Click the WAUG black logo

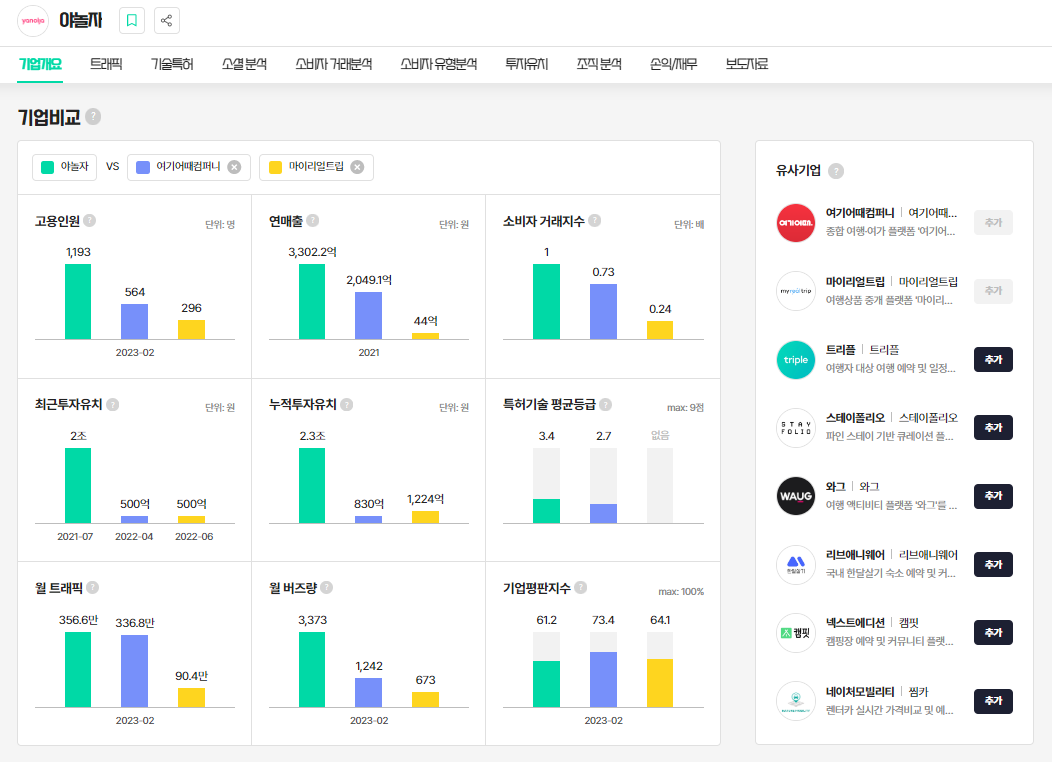pos(796,496)
